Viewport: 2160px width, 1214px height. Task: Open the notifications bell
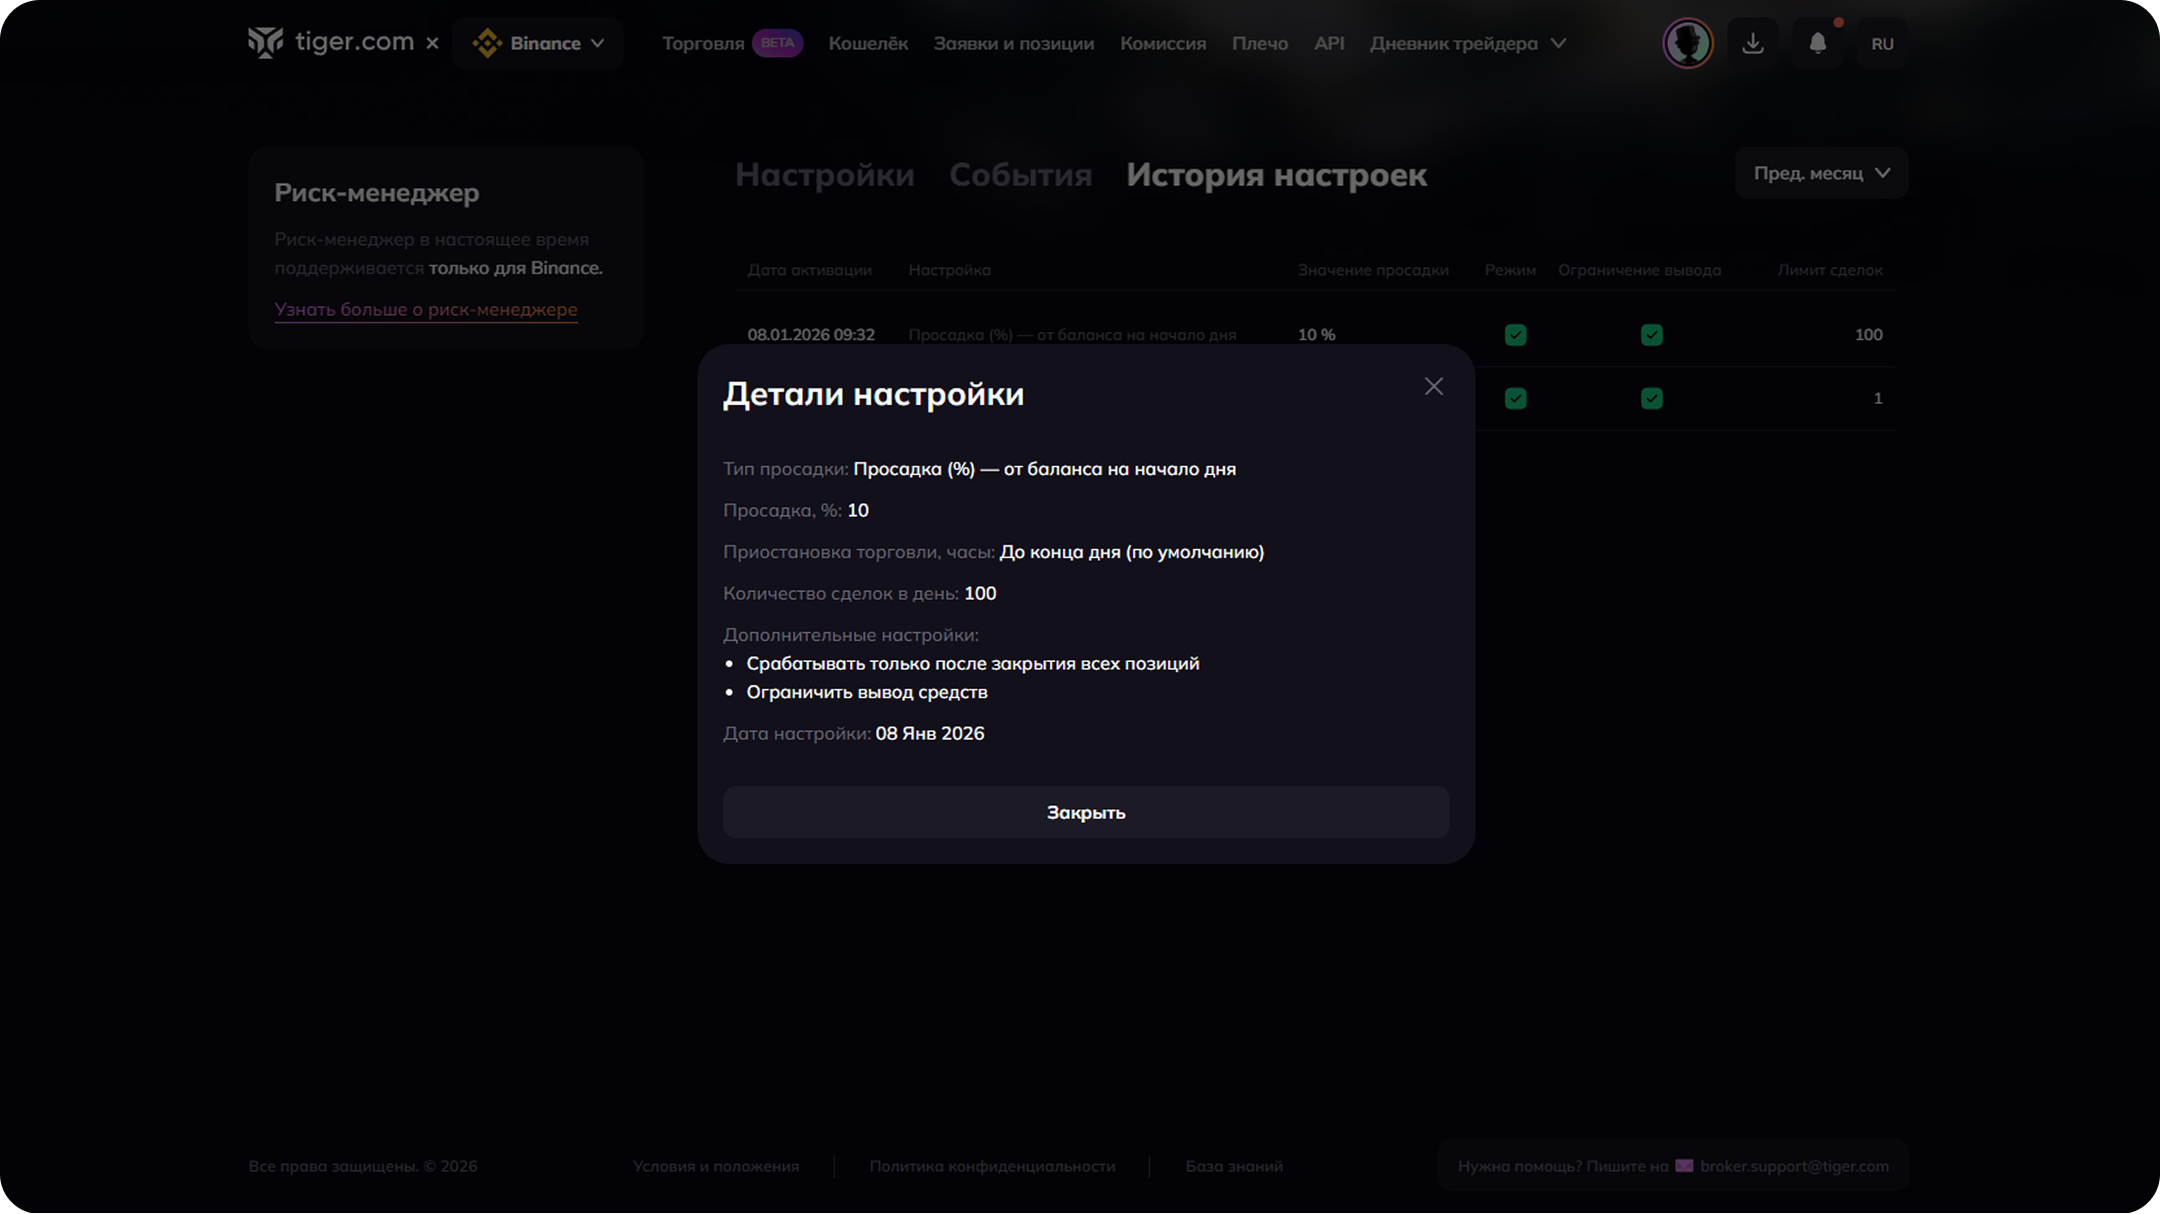1817,43
